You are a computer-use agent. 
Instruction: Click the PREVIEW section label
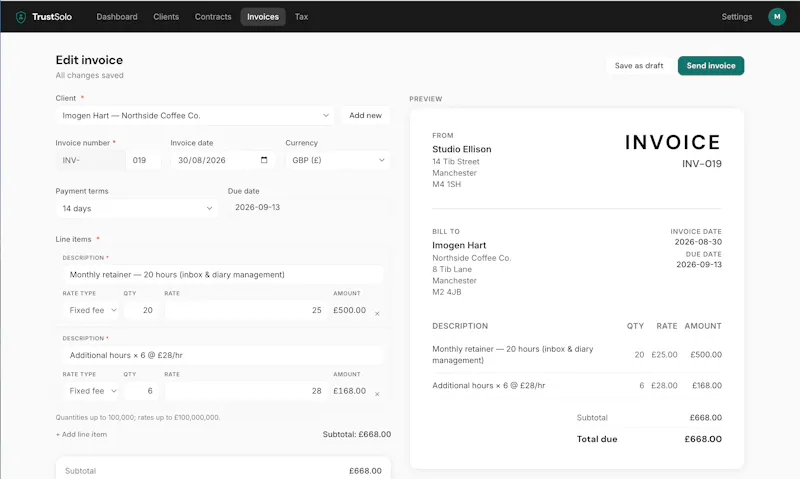[x=426, y=99]
